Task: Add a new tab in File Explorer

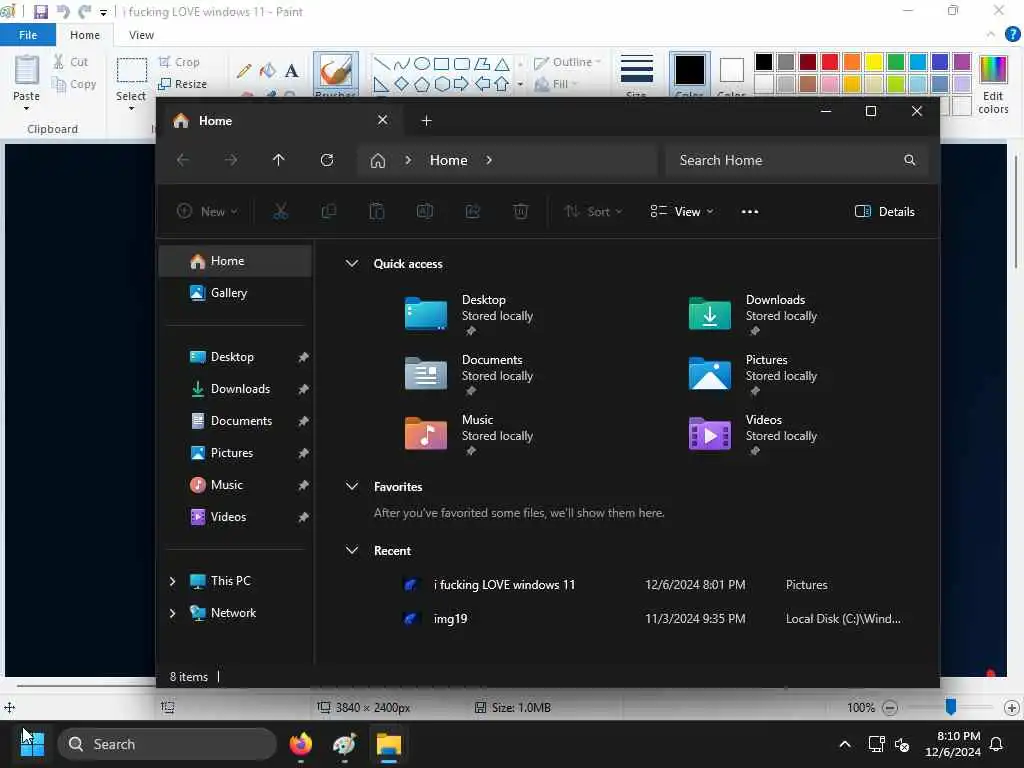Action: pos(426,120)
